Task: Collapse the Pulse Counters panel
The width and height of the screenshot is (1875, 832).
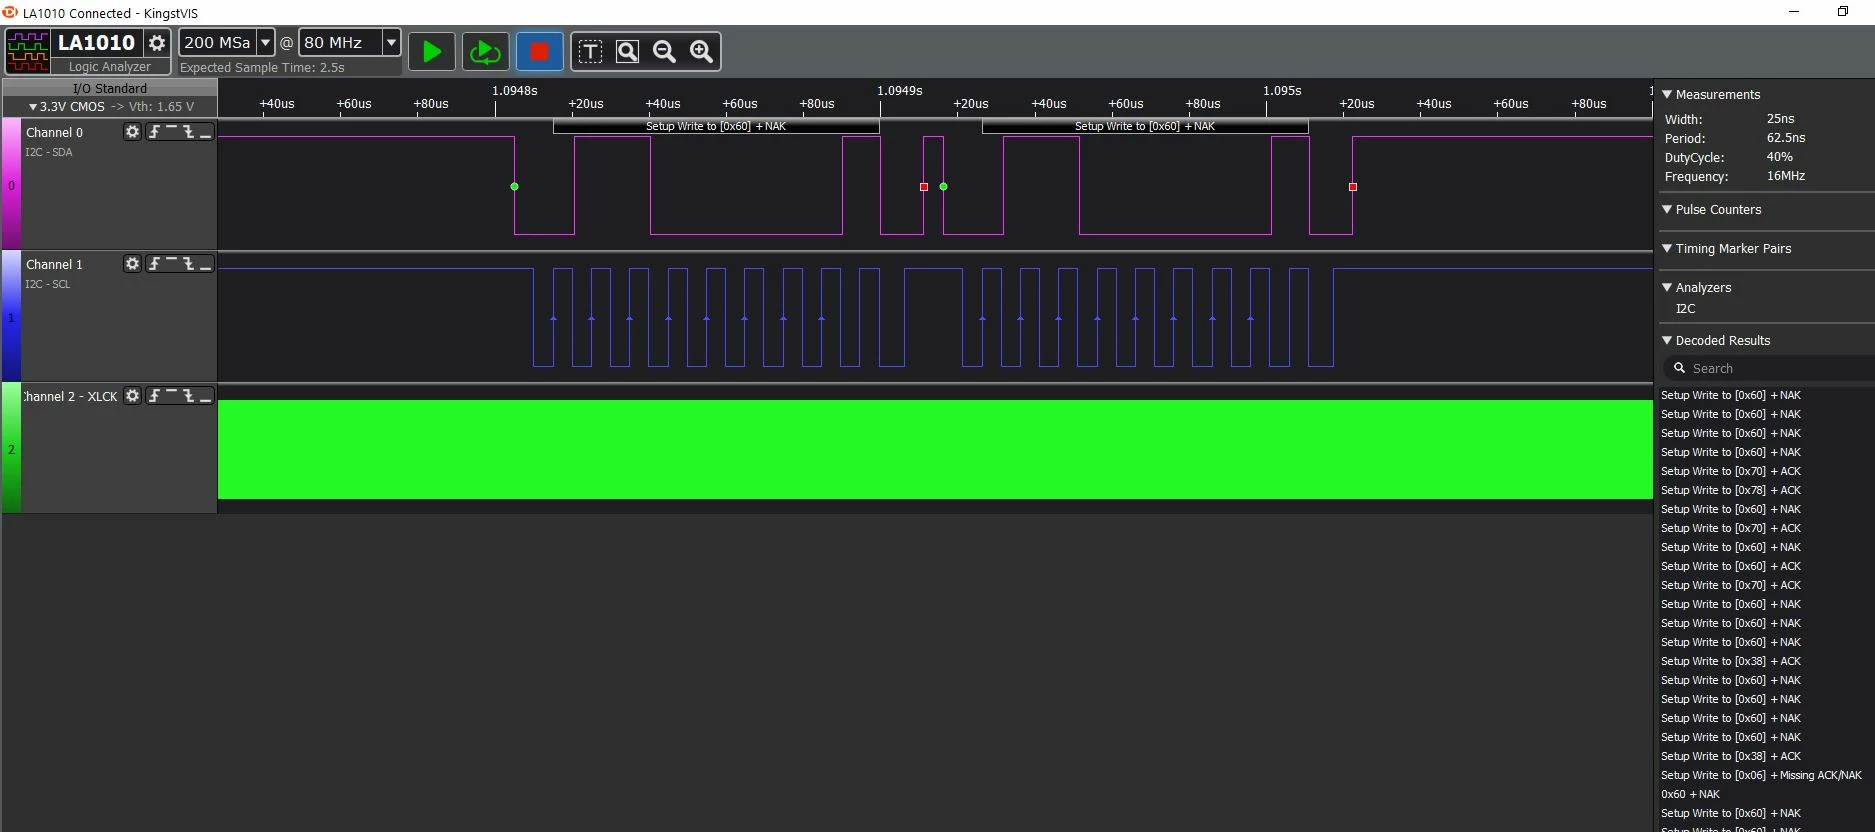Action: click(1667, 209)
